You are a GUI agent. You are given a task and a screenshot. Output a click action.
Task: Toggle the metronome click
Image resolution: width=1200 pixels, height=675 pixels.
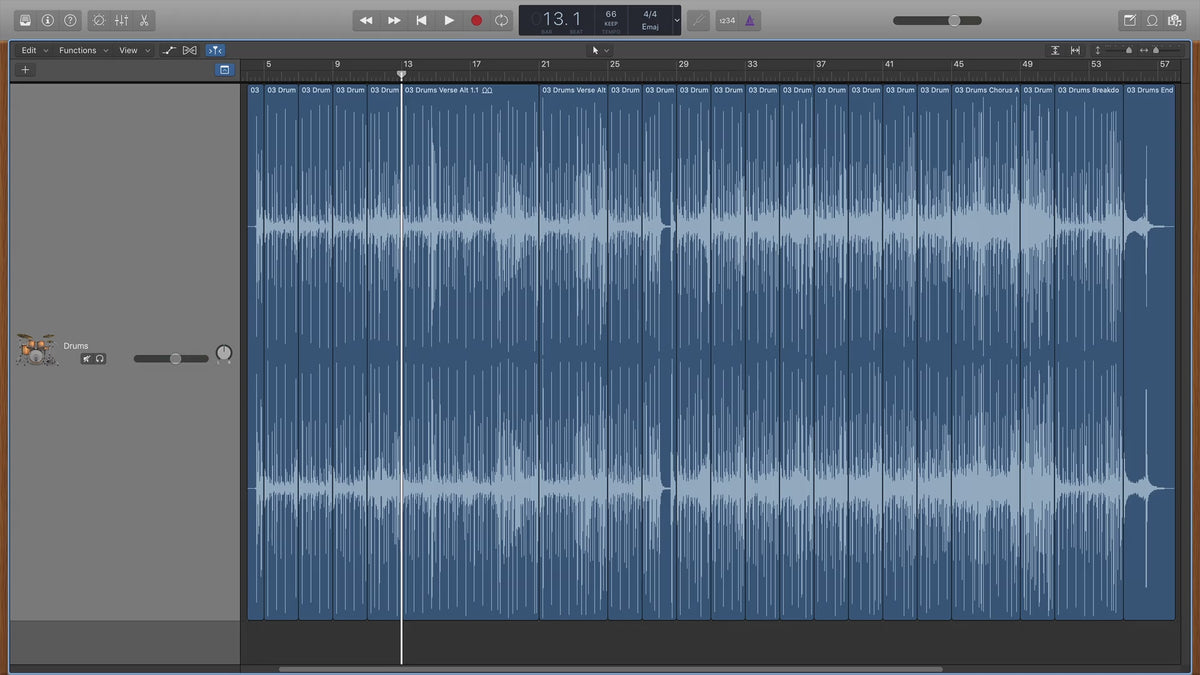click(750, 20)
